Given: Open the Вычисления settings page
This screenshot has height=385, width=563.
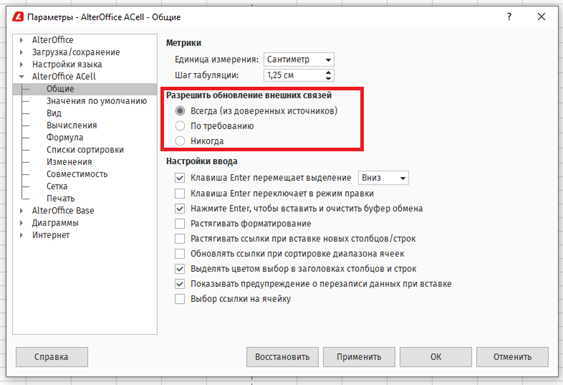Looking at the screenshot, I should click(x=71, y=125).
